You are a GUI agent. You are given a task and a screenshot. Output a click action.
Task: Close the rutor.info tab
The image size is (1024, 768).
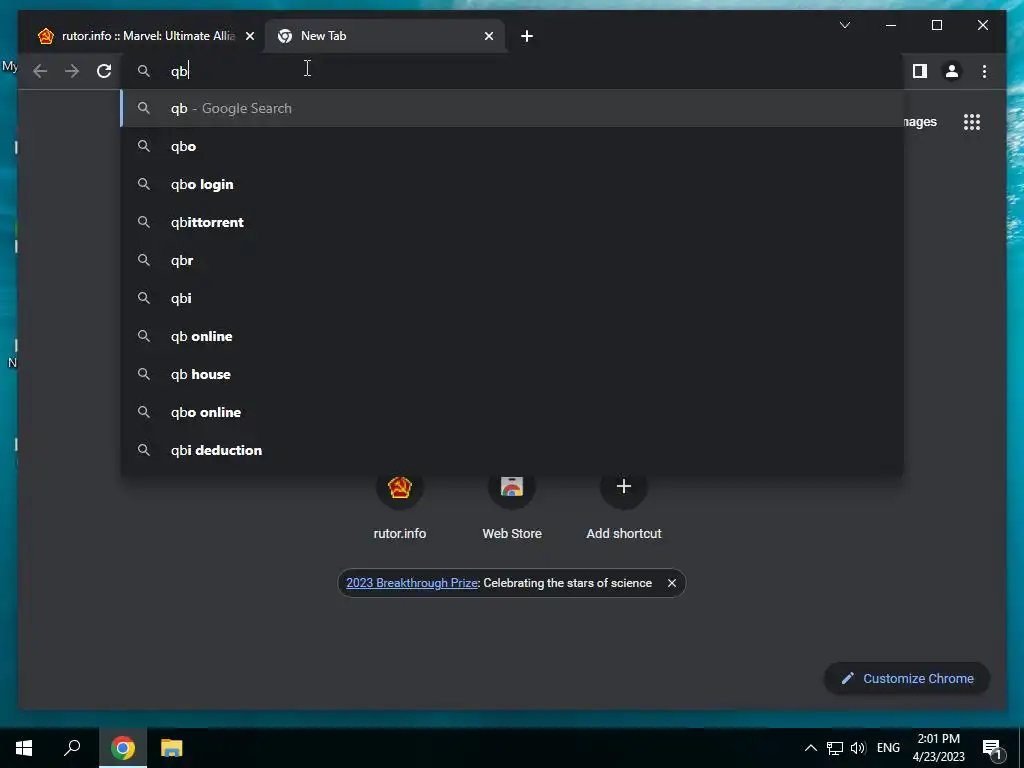pyautogui.click(x=249, y=36)
